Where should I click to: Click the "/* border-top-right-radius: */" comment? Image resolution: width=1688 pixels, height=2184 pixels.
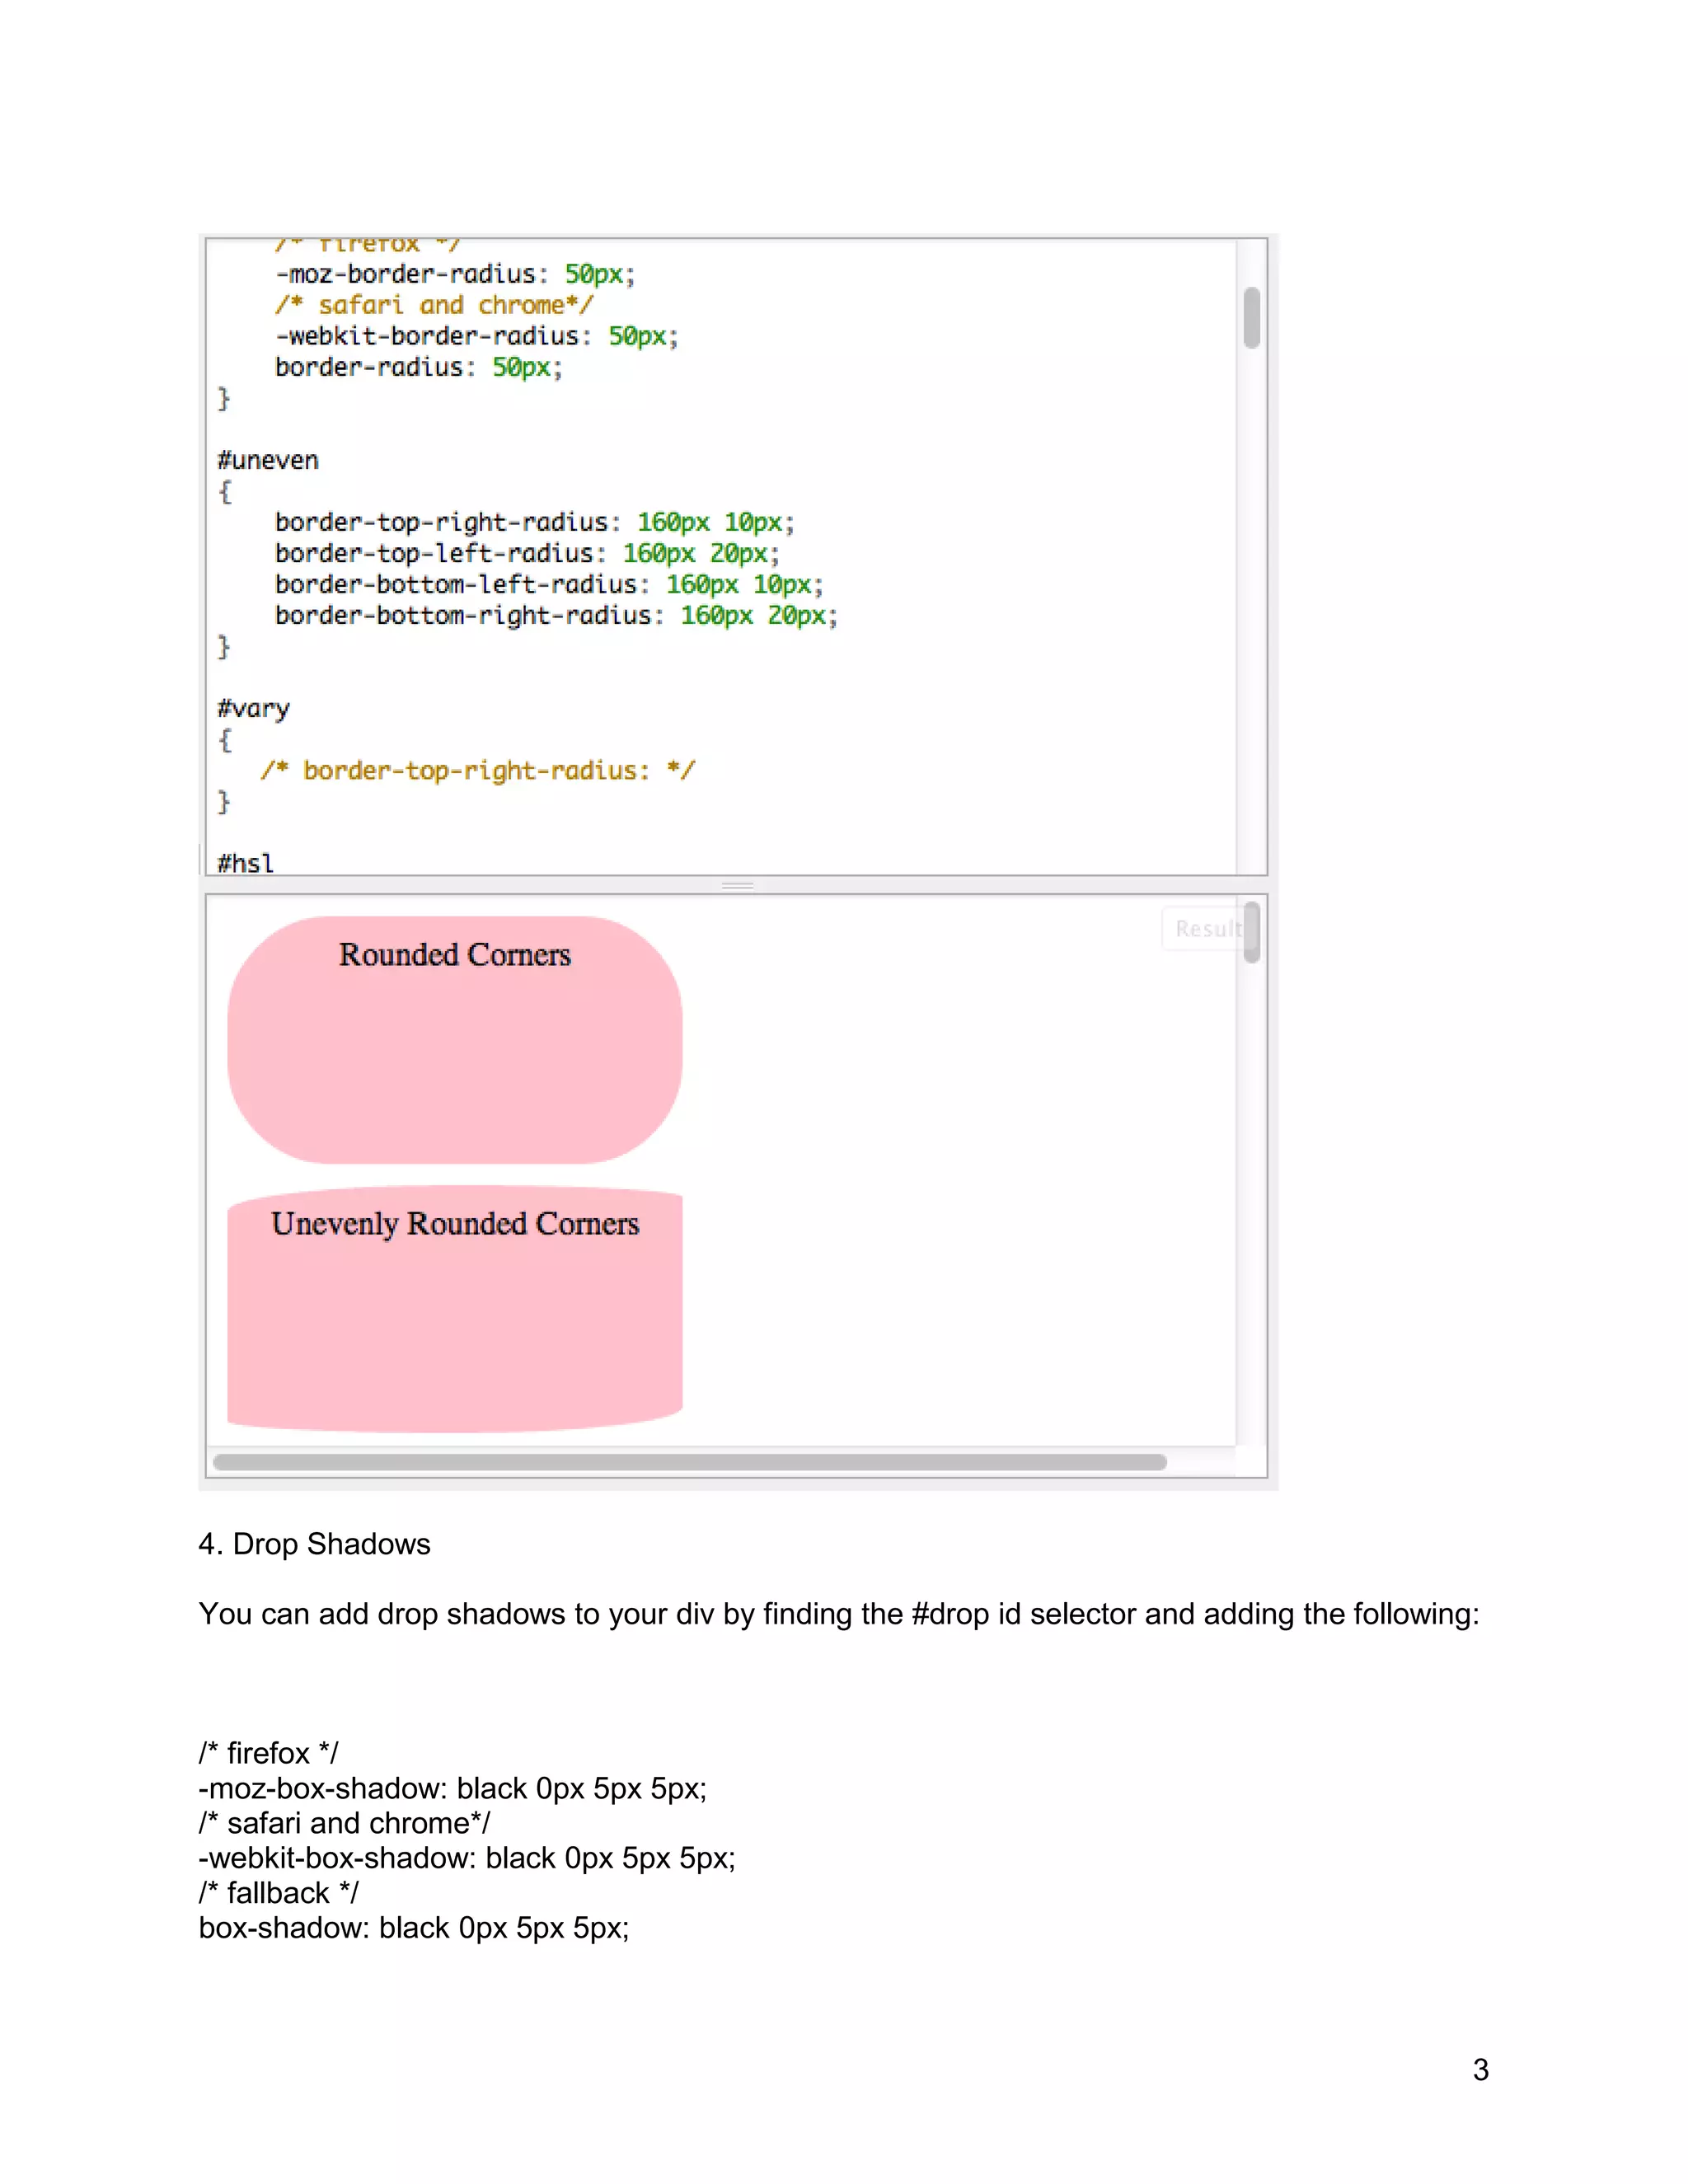tap(478, 771)
